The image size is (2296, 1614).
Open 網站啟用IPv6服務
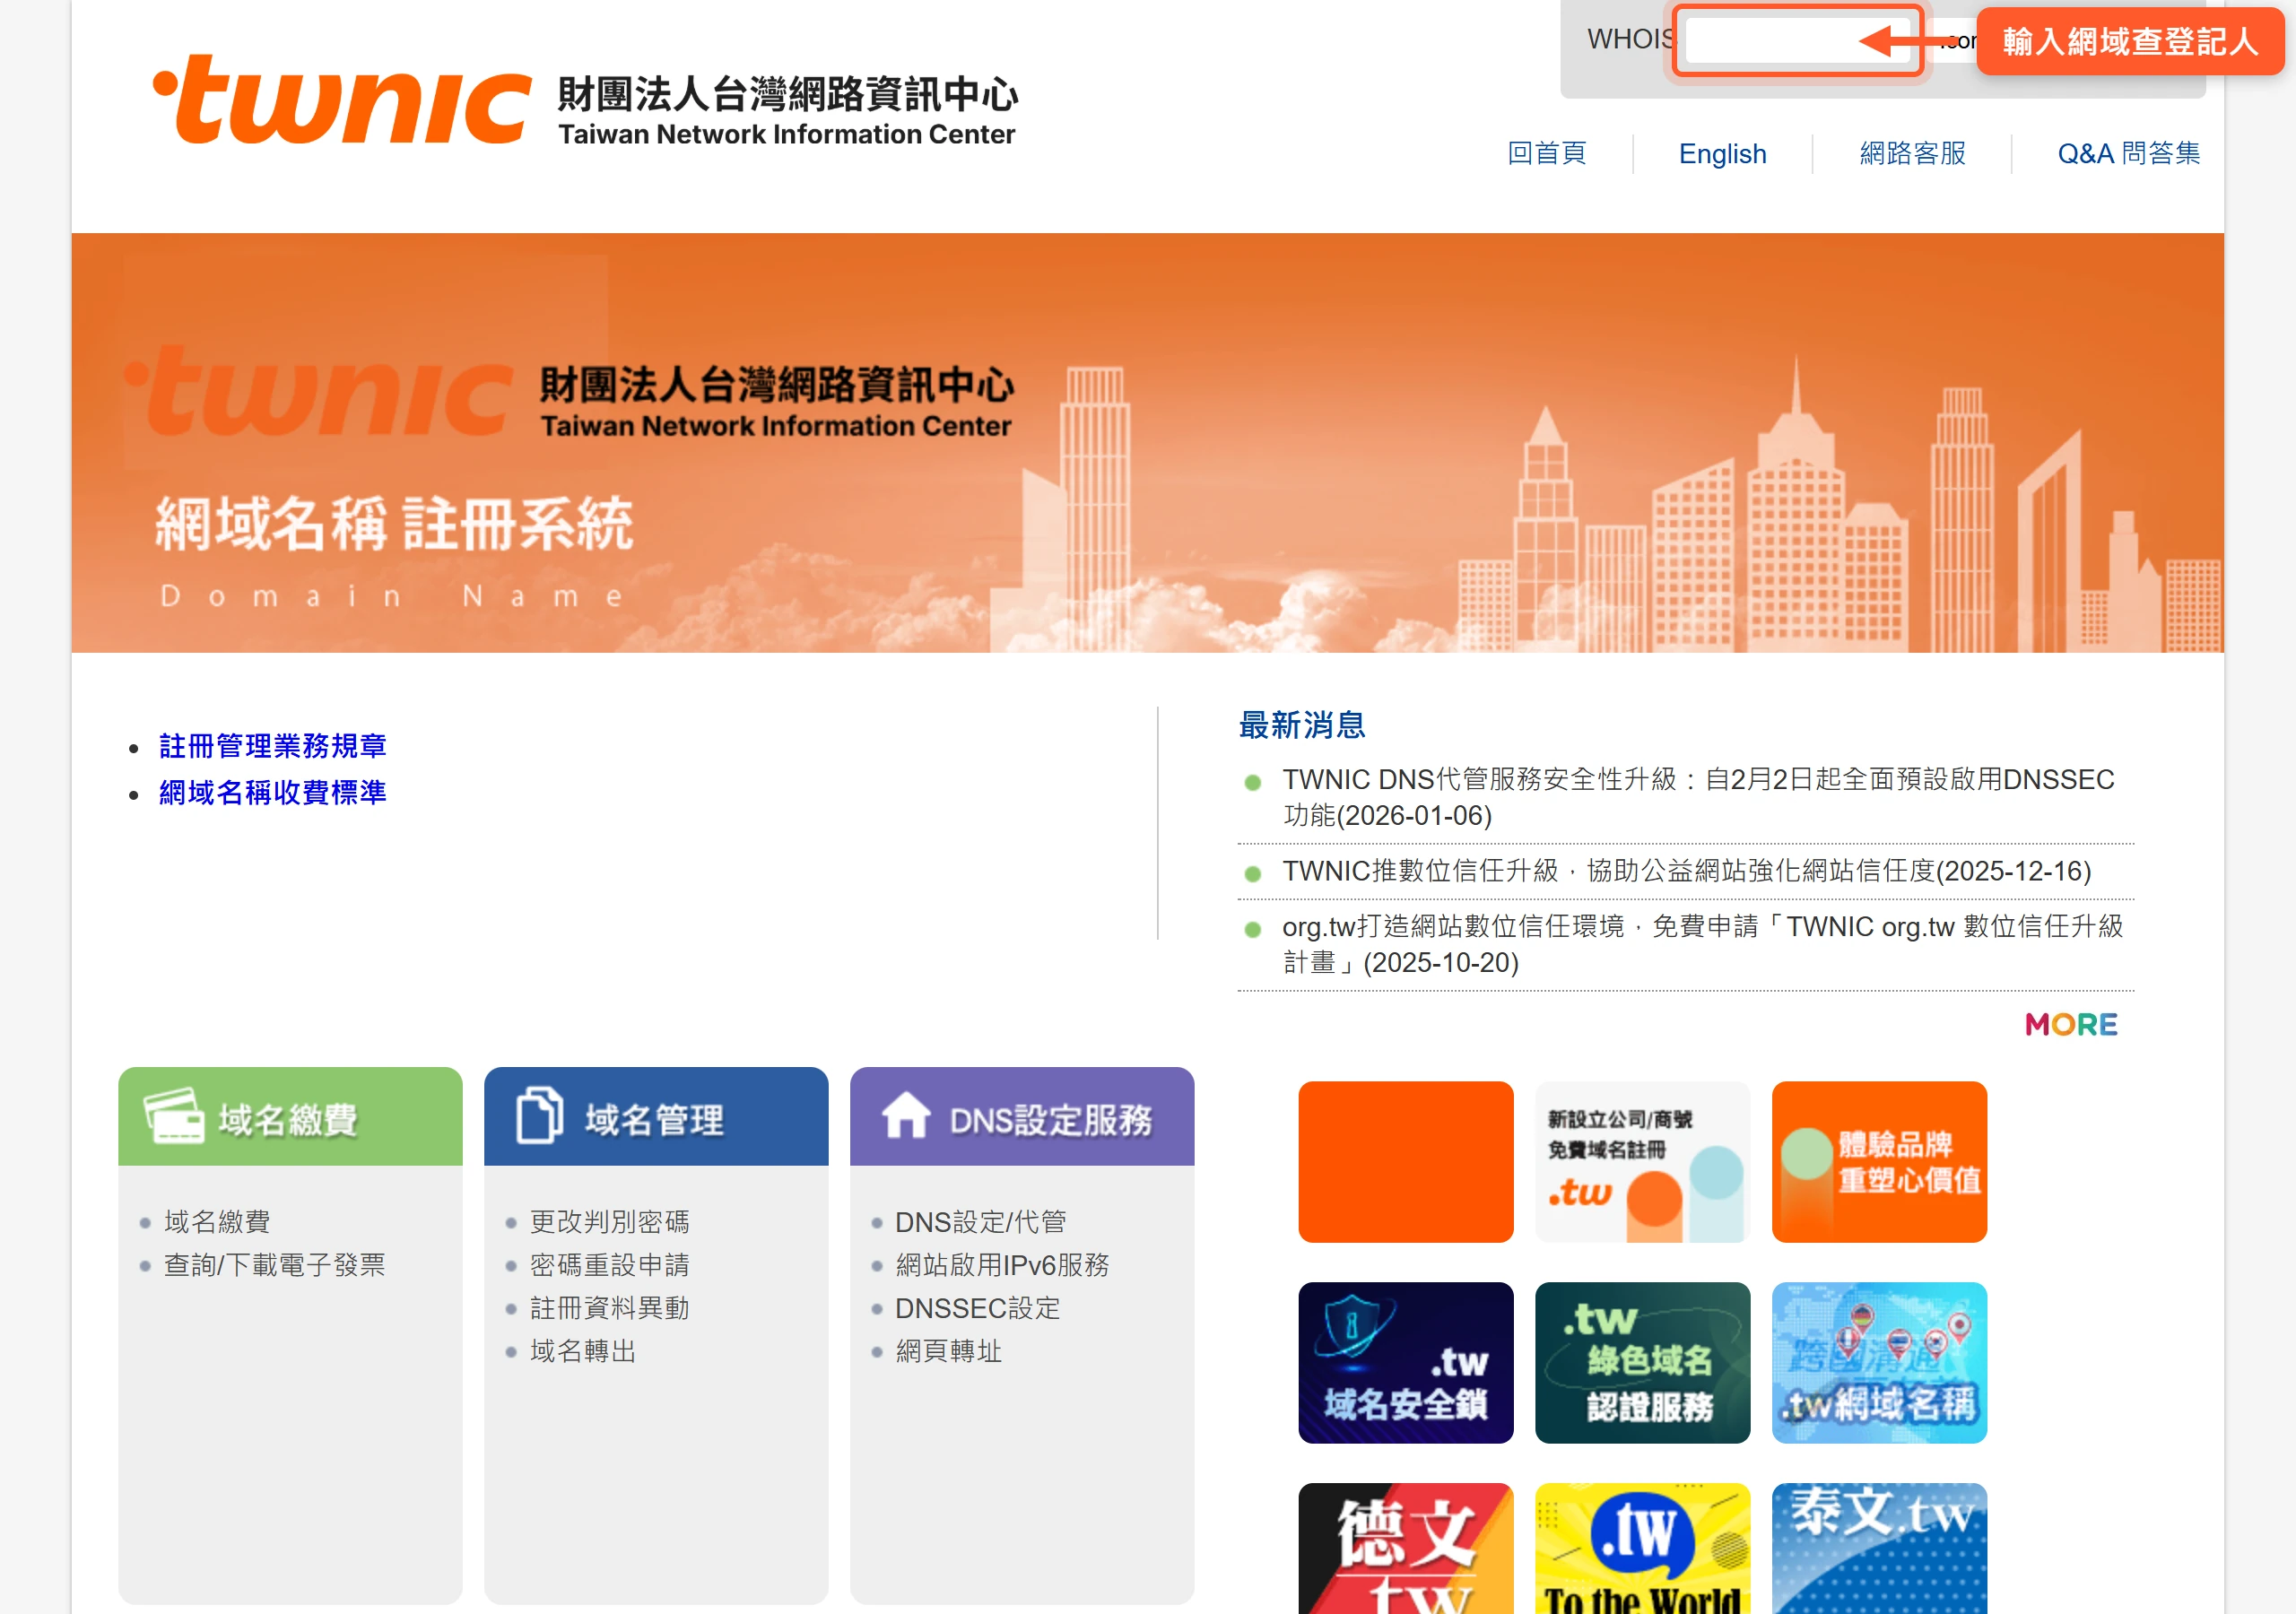(x=1002, y=1265)
